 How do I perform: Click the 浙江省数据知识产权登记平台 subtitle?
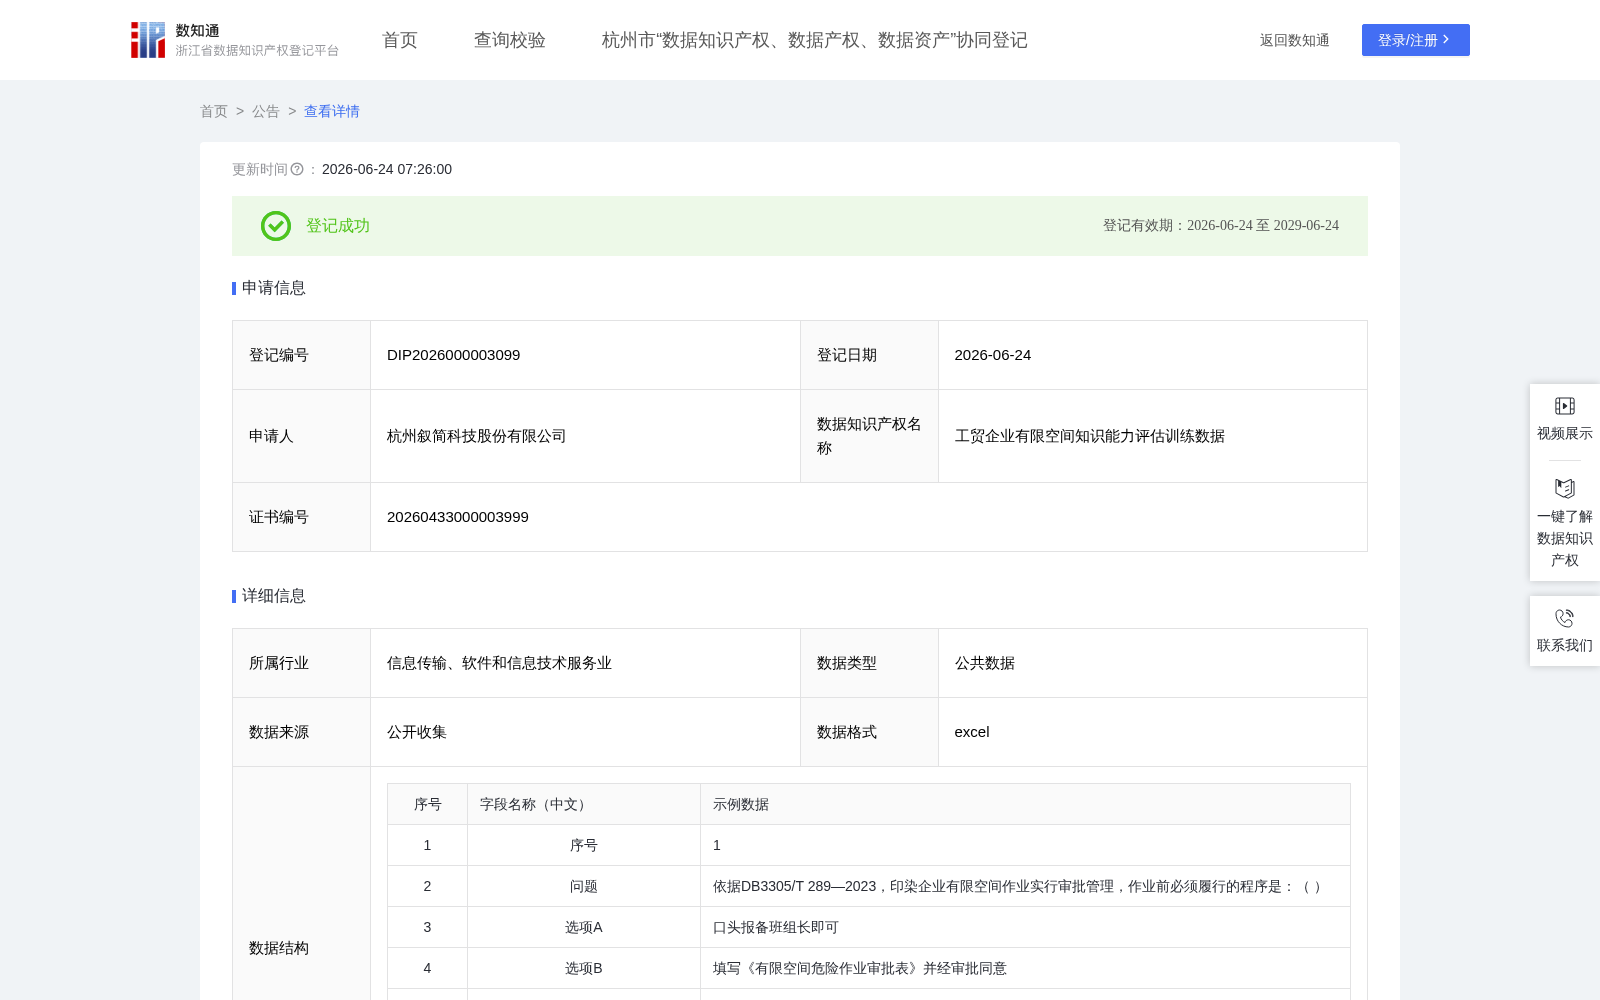pyautogui.click(x=258, y=51)
